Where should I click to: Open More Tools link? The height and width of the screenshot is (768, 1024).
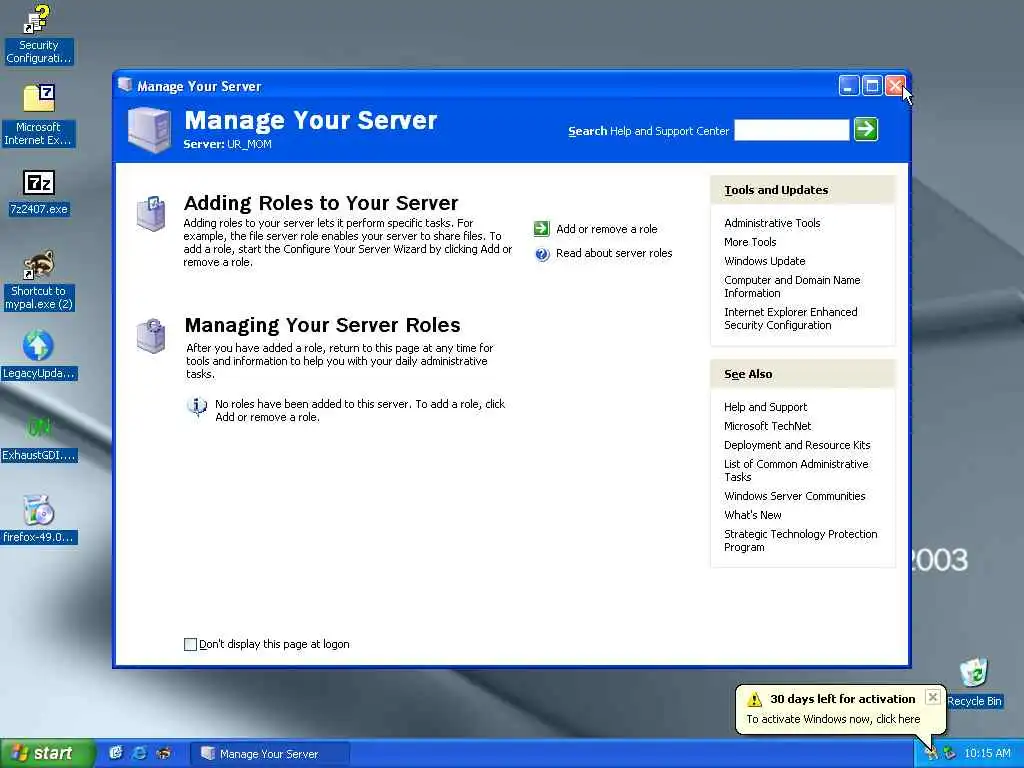tap(750, 242)
